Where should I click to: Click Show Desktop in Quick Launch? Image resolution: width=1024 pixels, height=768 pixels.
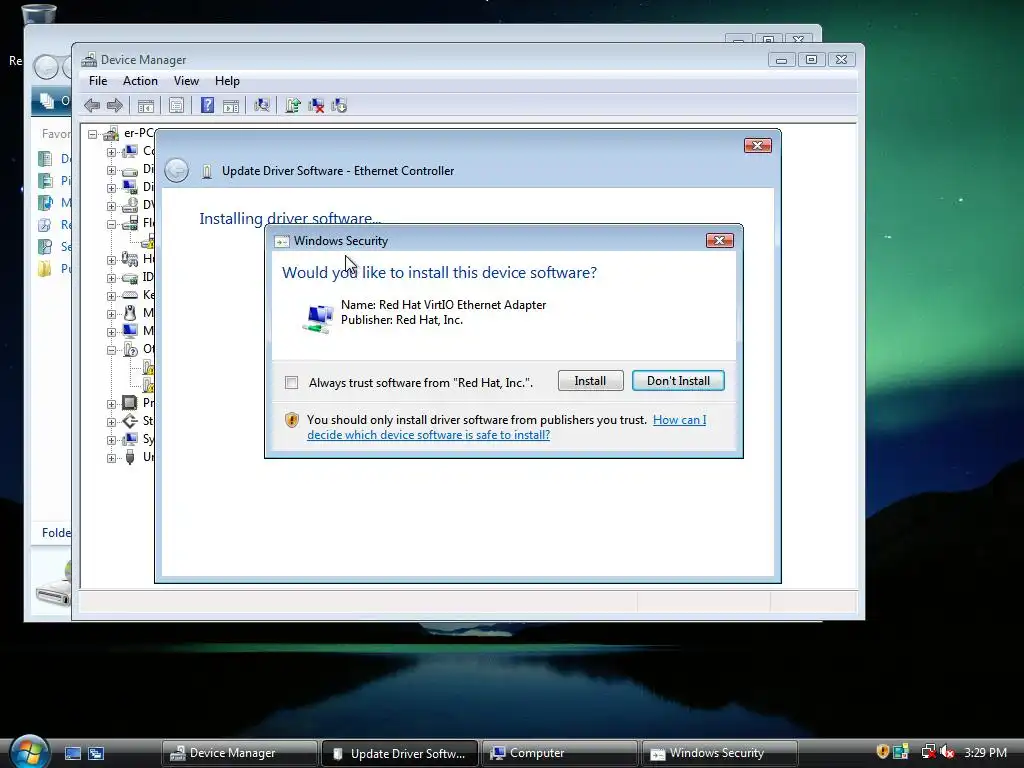[x=72, y=753]
